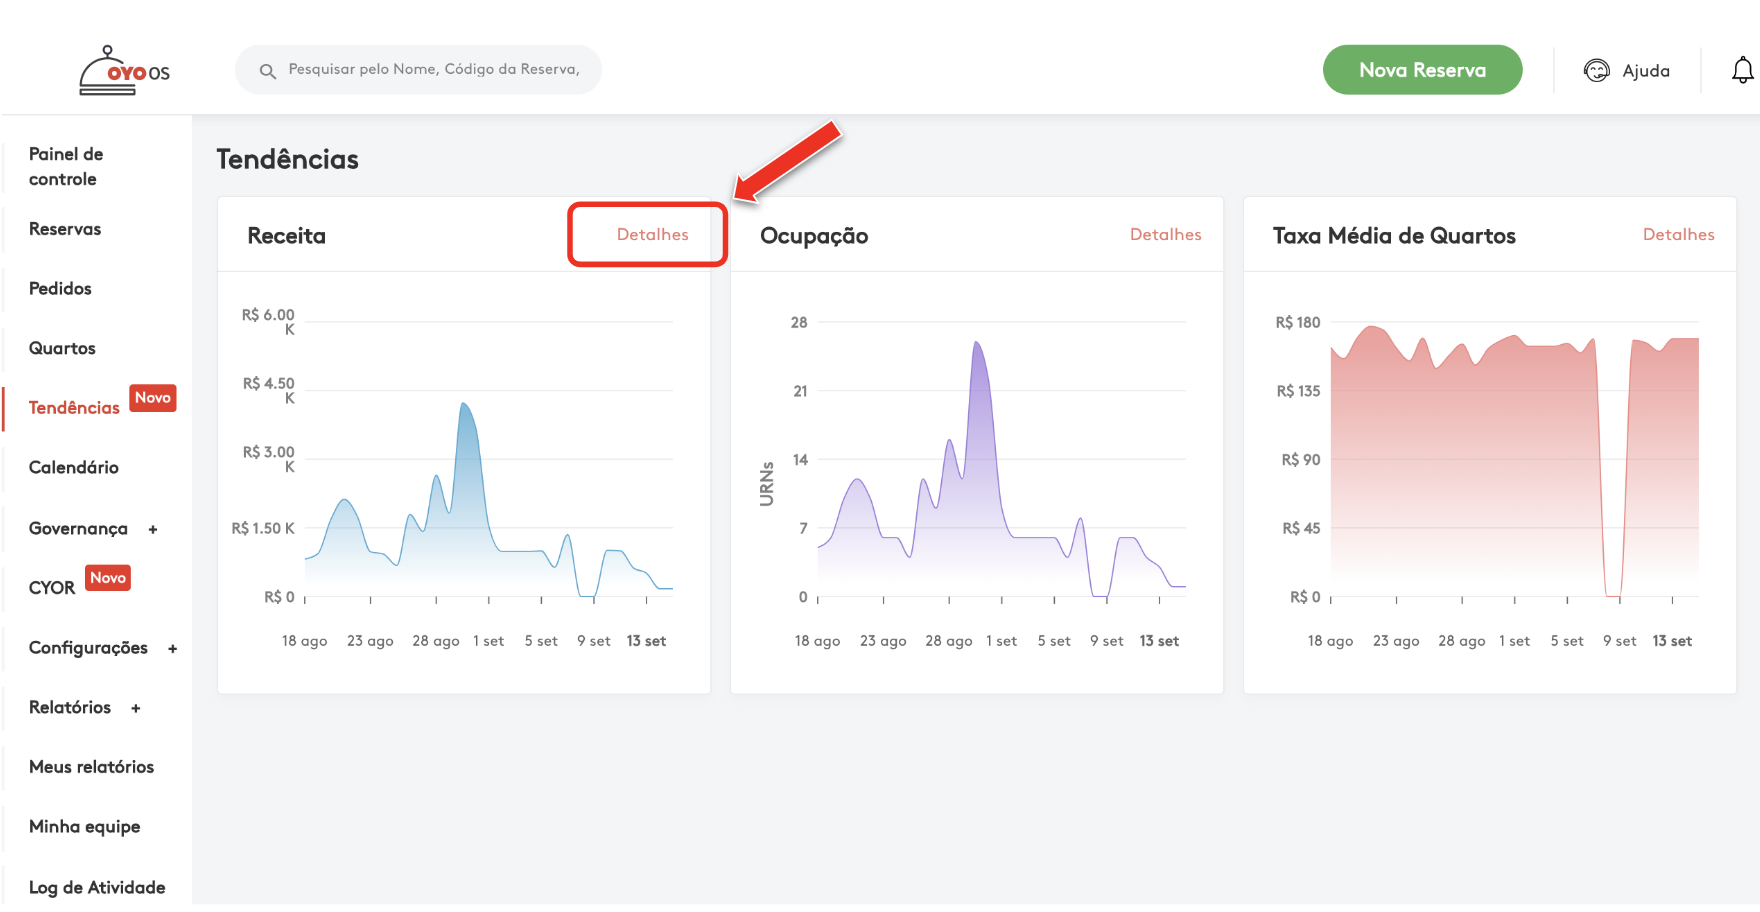The image size is (1760, 912).
Task: Click 13 set label in Receita chart
Action: coord(646,641)
